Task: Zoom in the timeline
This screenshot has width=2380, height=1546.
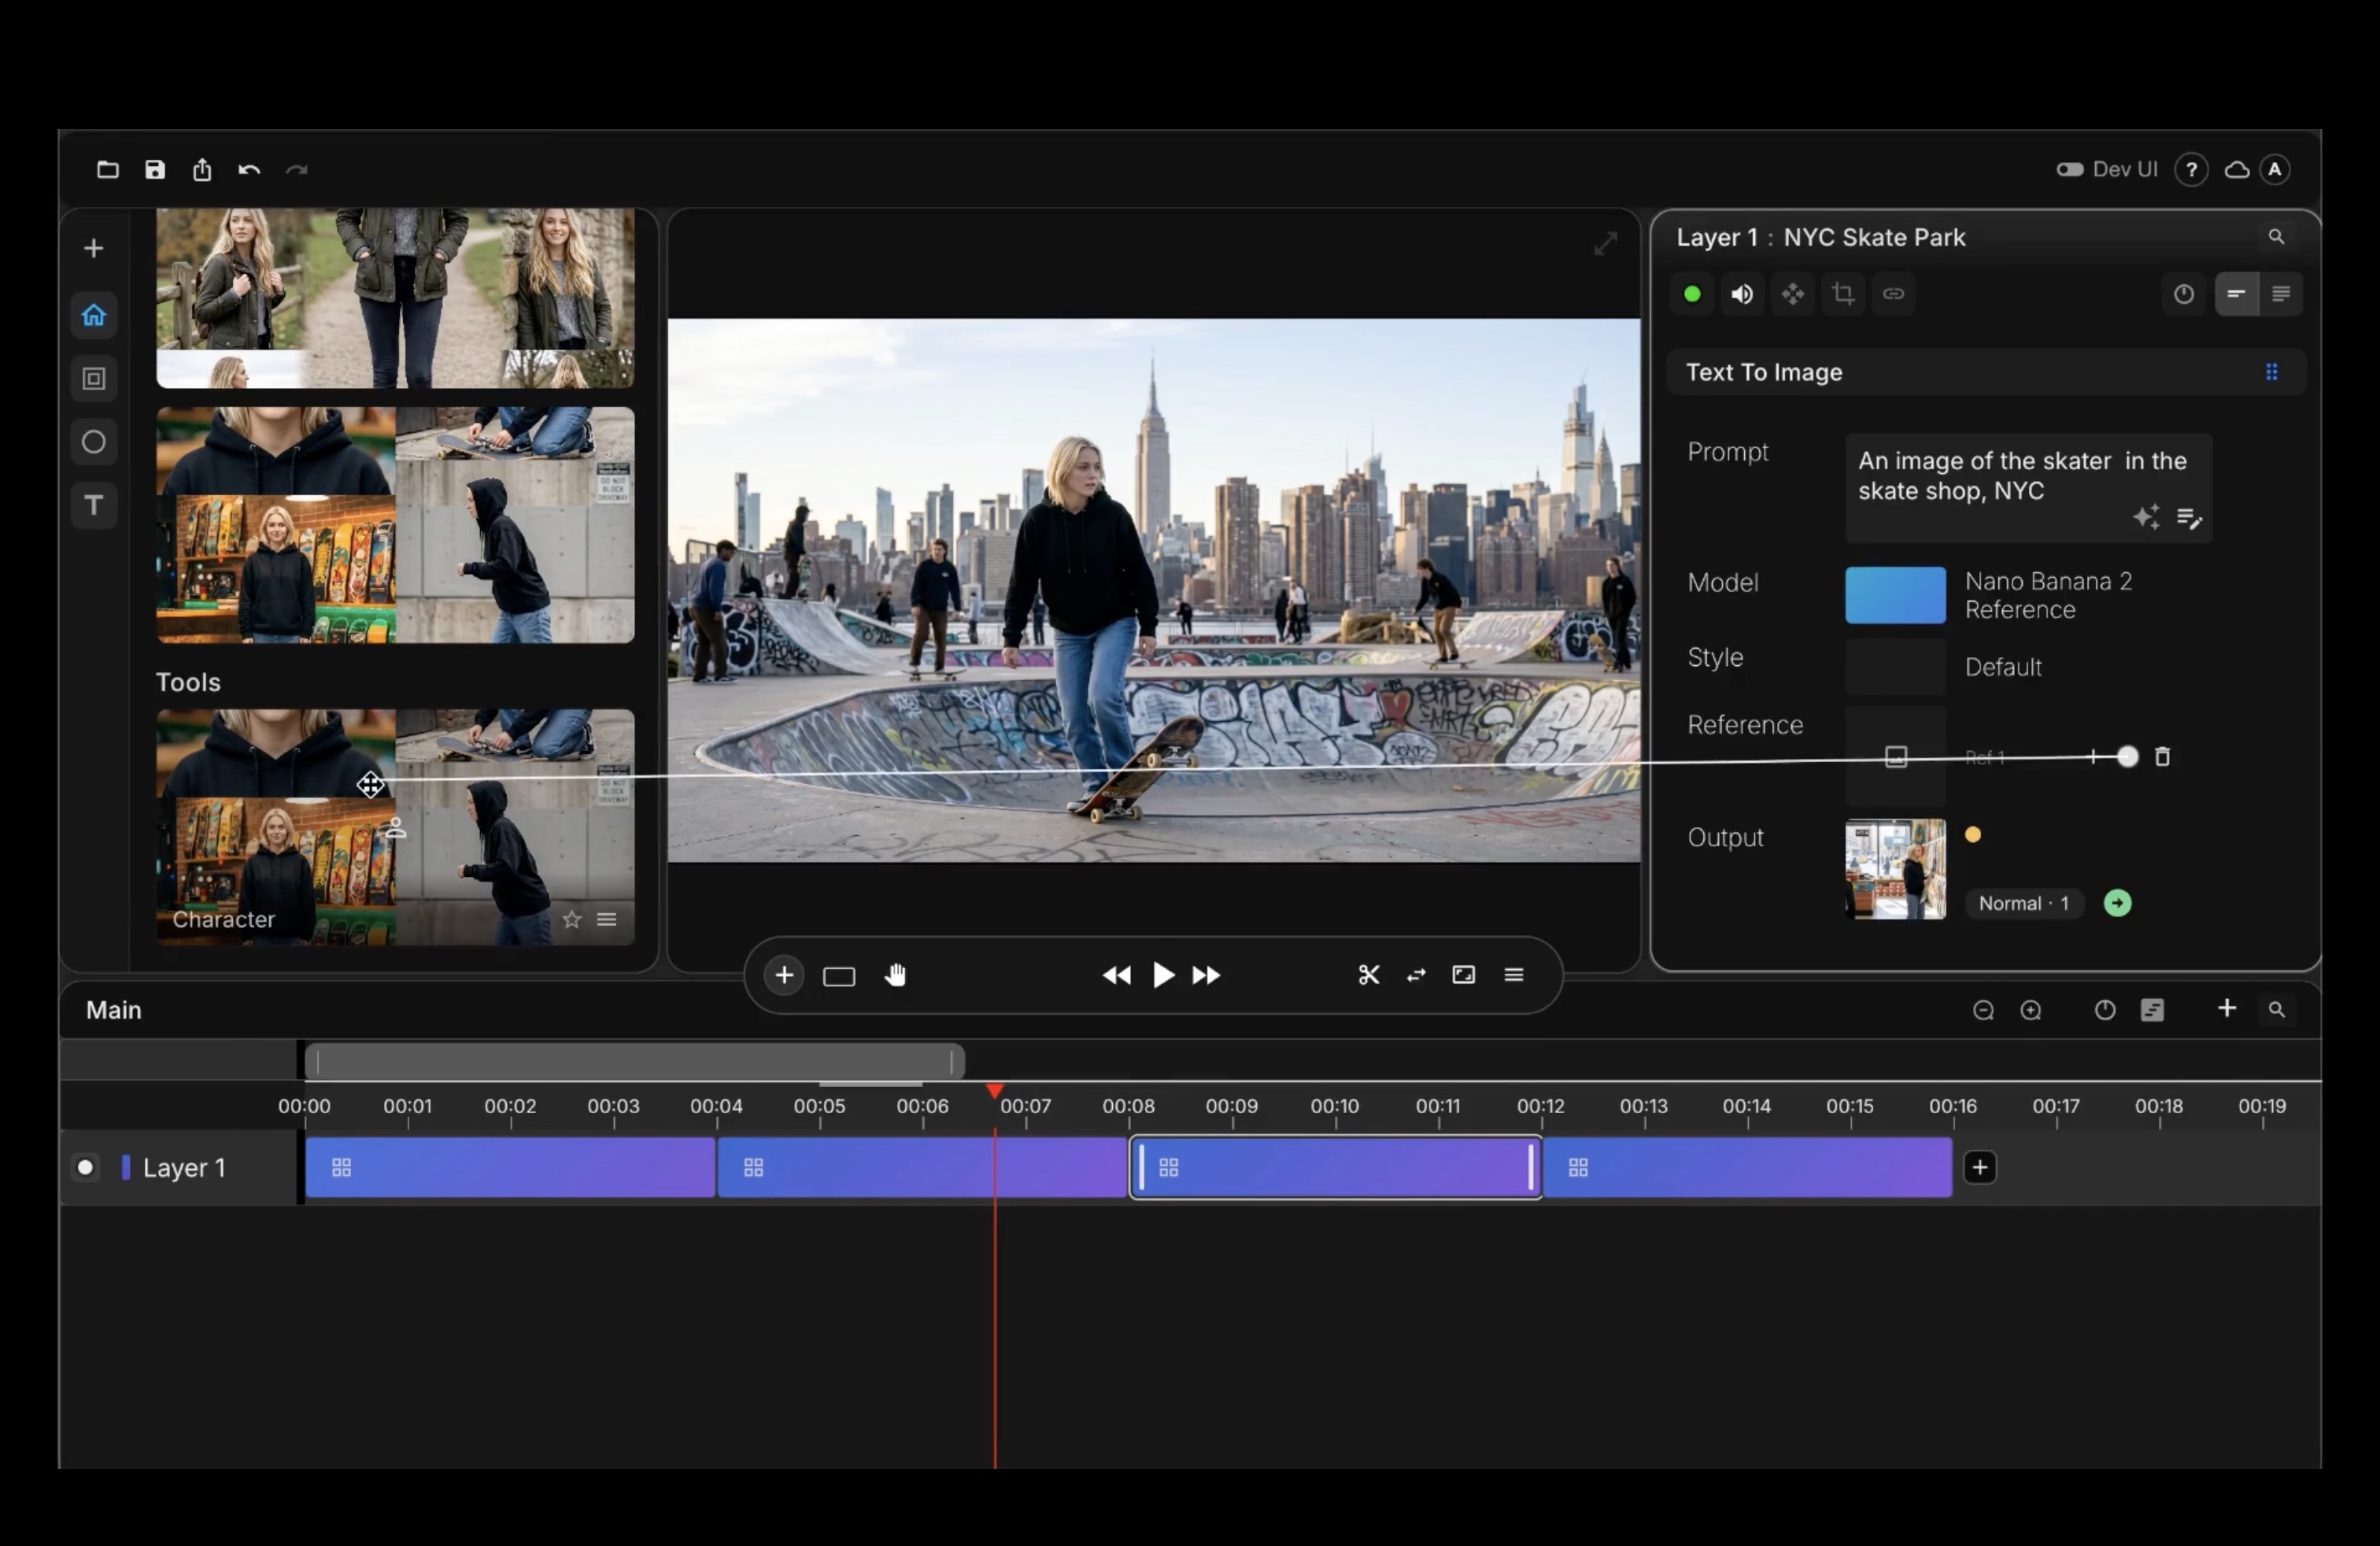Action: tap(2030, 1010)
